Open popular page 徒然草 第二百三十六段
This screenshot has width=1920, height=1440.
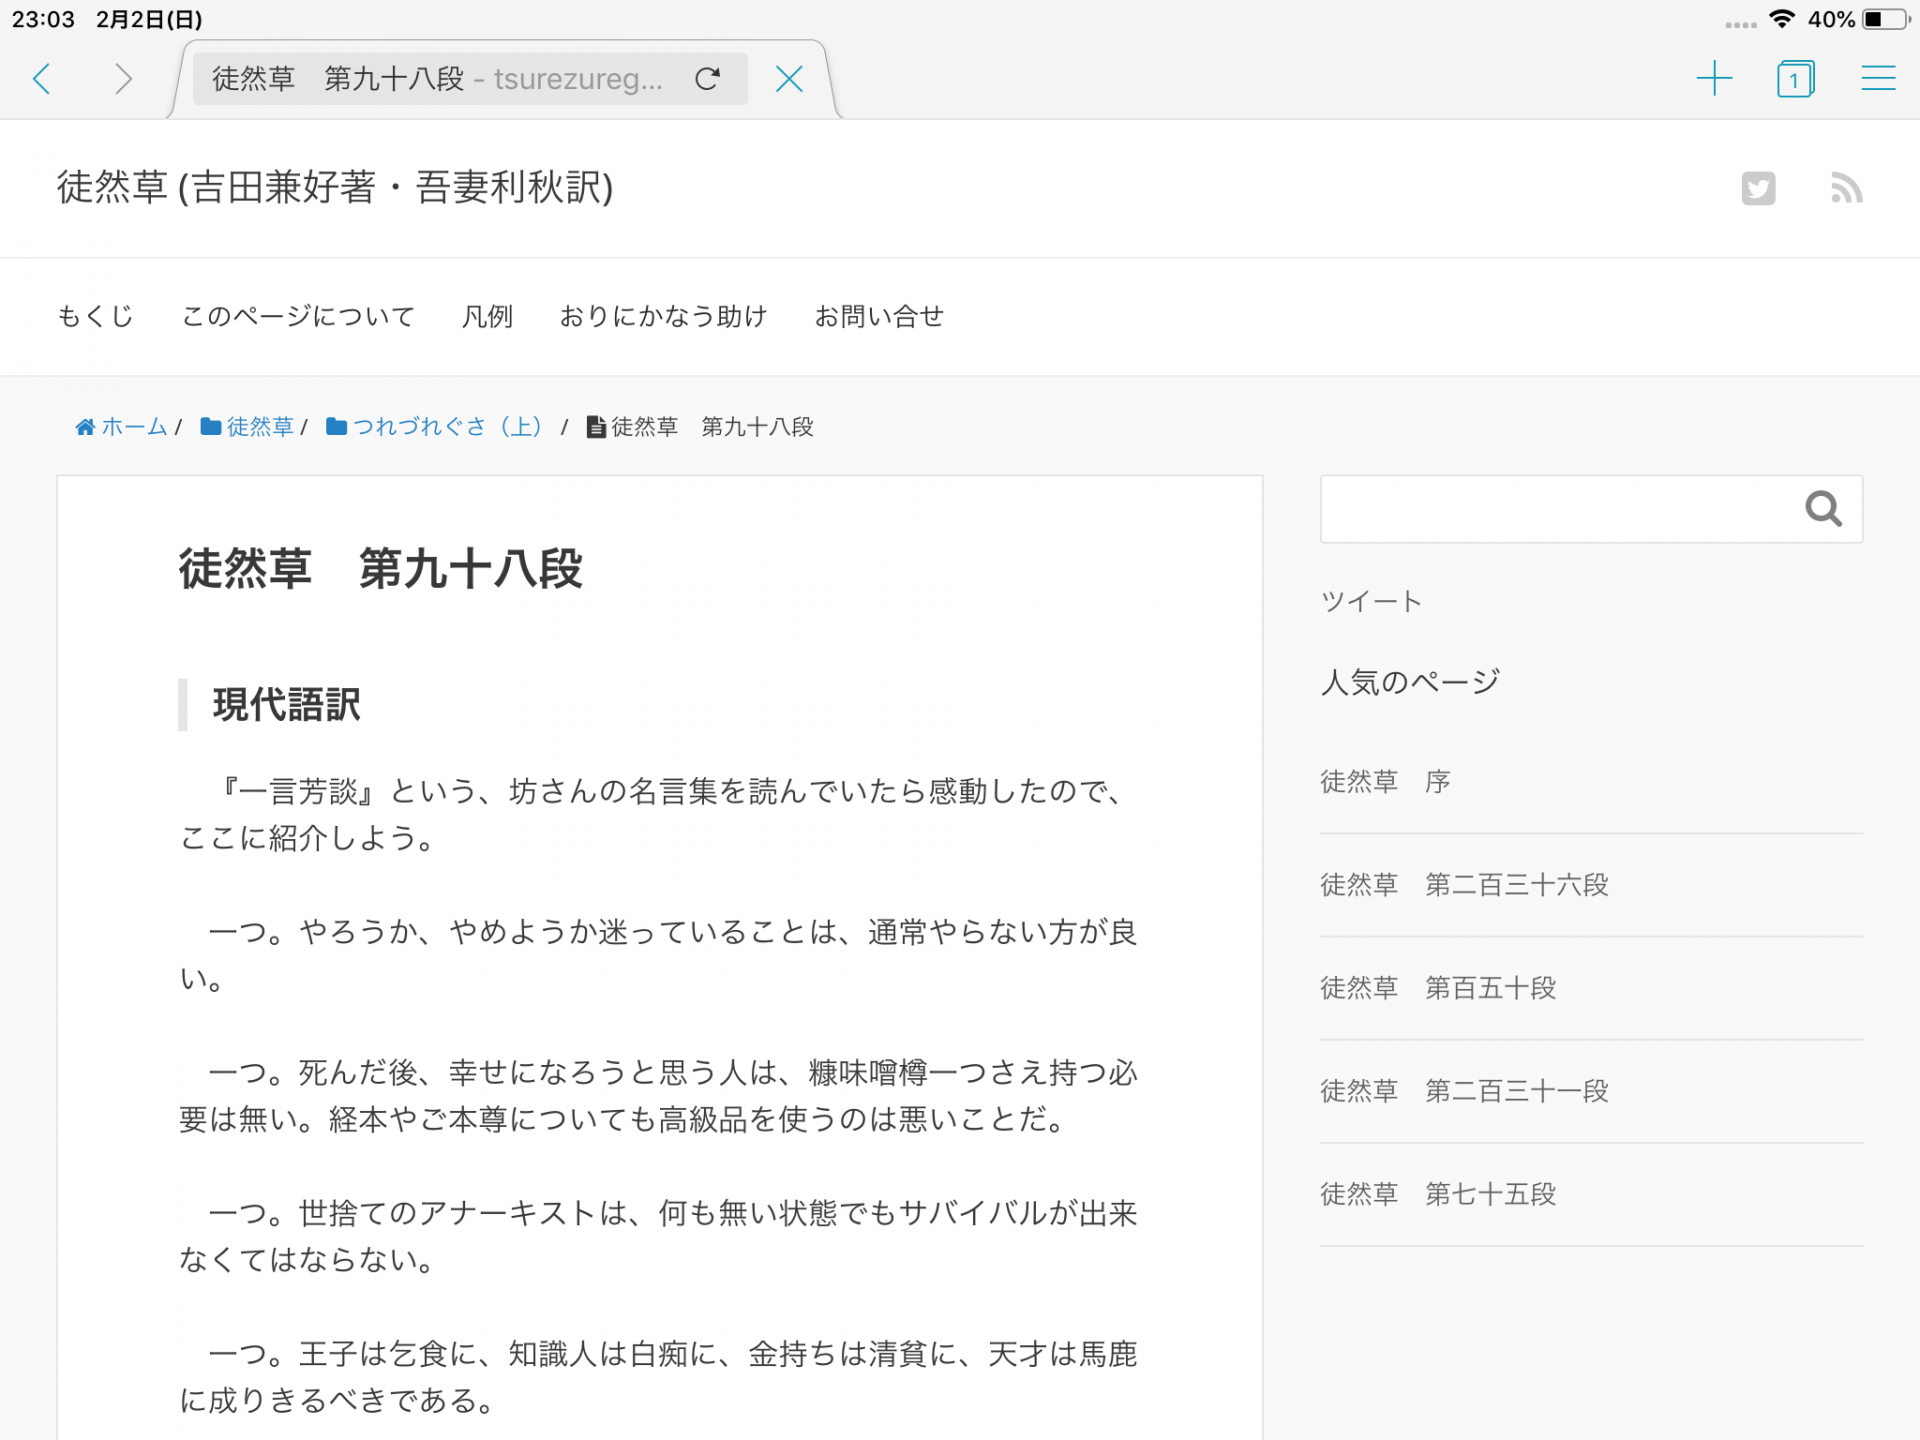tap(1464, 885)
